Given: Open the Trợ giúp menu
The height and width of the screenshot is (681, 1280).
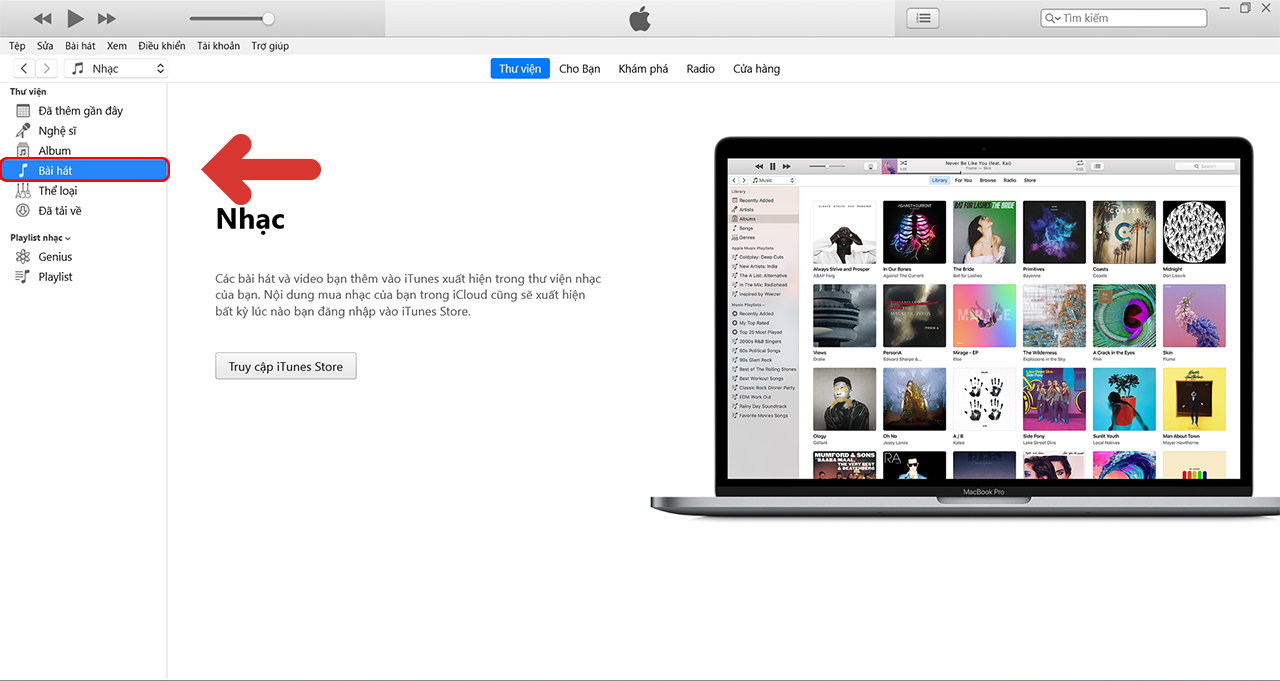Looking at the screenshot, I should click(x=270, y=46).
